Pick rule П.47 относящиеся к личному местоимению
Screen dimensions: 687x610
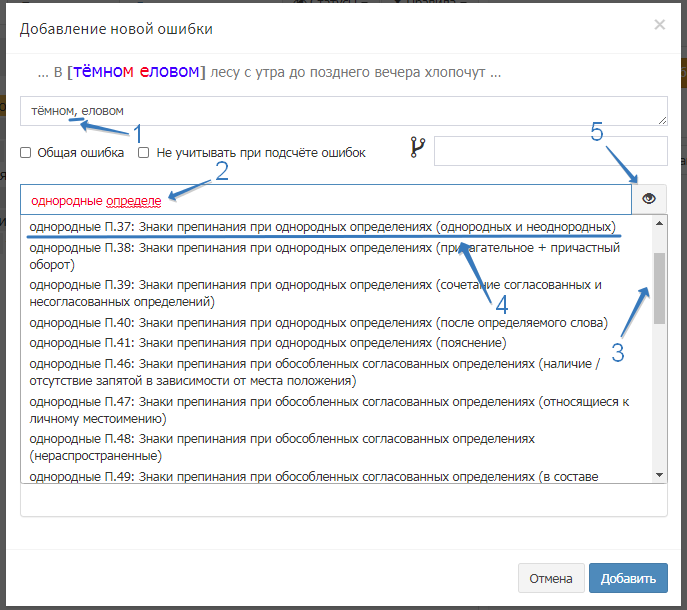[322, 410]
